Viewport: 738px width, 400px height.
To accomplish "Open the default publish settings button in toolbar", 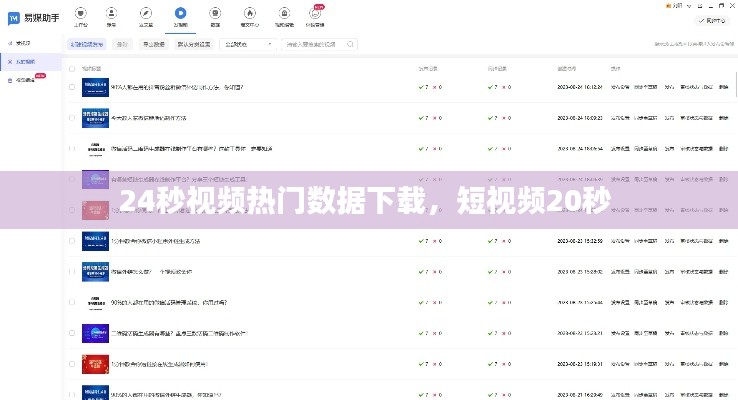I will (194, 44).
